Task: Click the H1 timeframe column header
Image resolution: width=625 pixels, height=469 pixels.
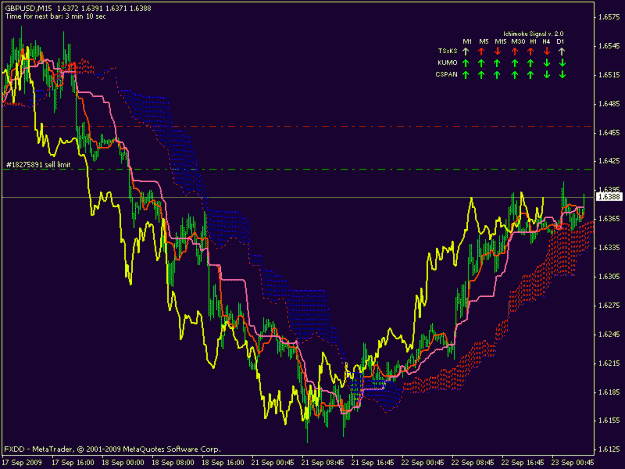Action: pos(533,41)
